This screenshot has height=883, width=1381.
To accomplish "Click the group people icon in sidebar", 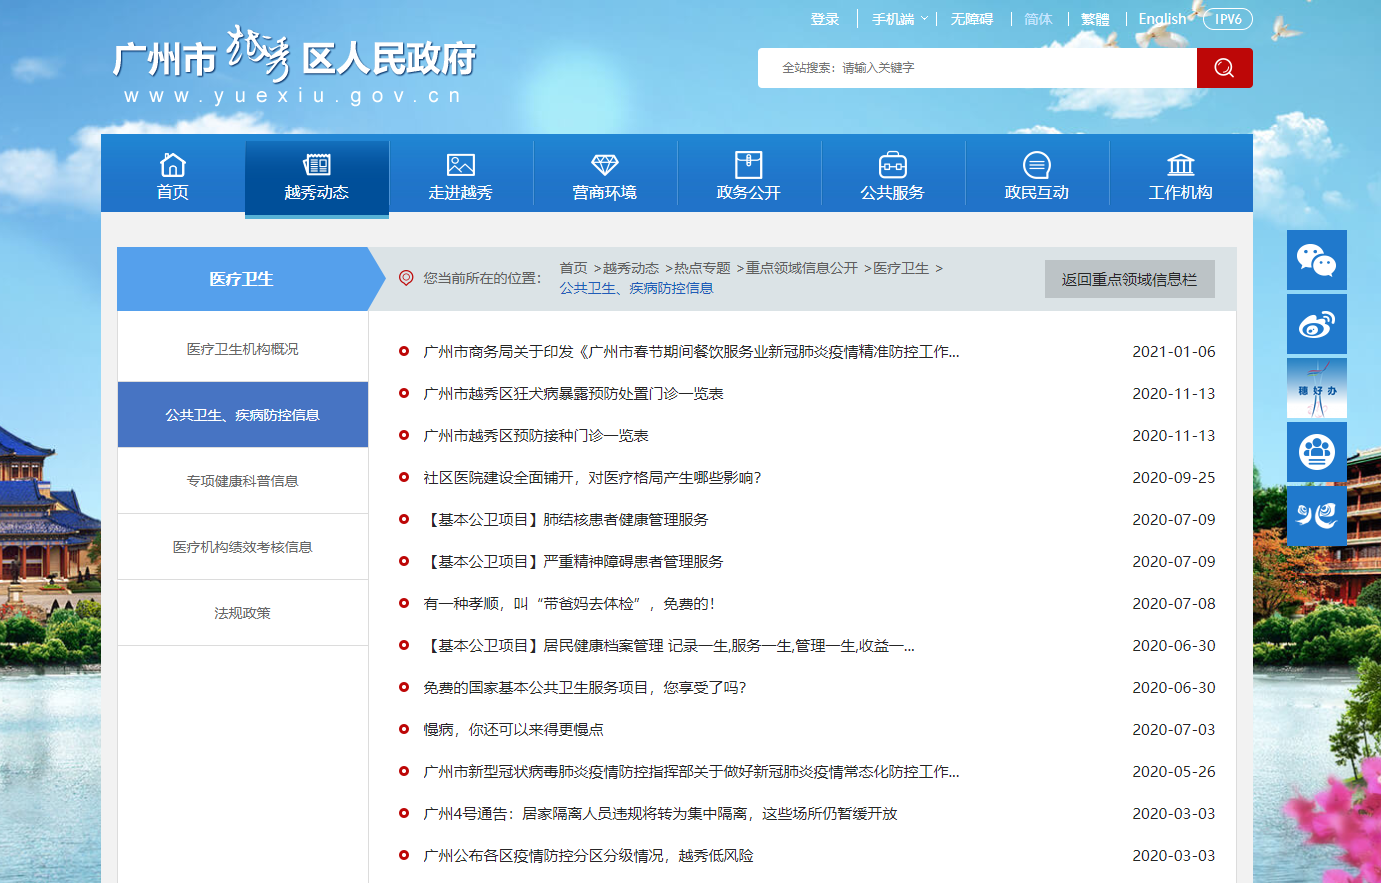I will coord(1316,452).
